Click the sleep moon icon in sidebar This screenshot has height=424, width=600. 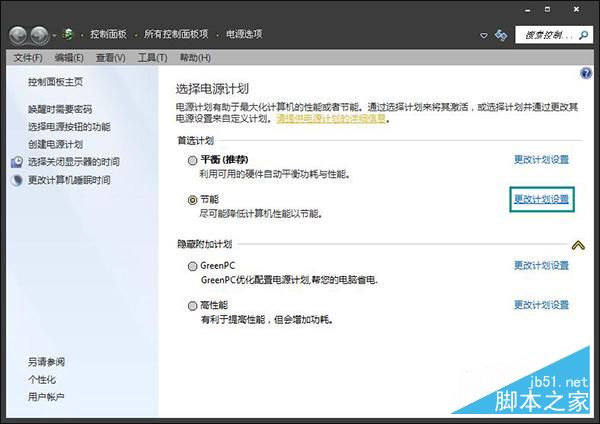pos(17,180)
